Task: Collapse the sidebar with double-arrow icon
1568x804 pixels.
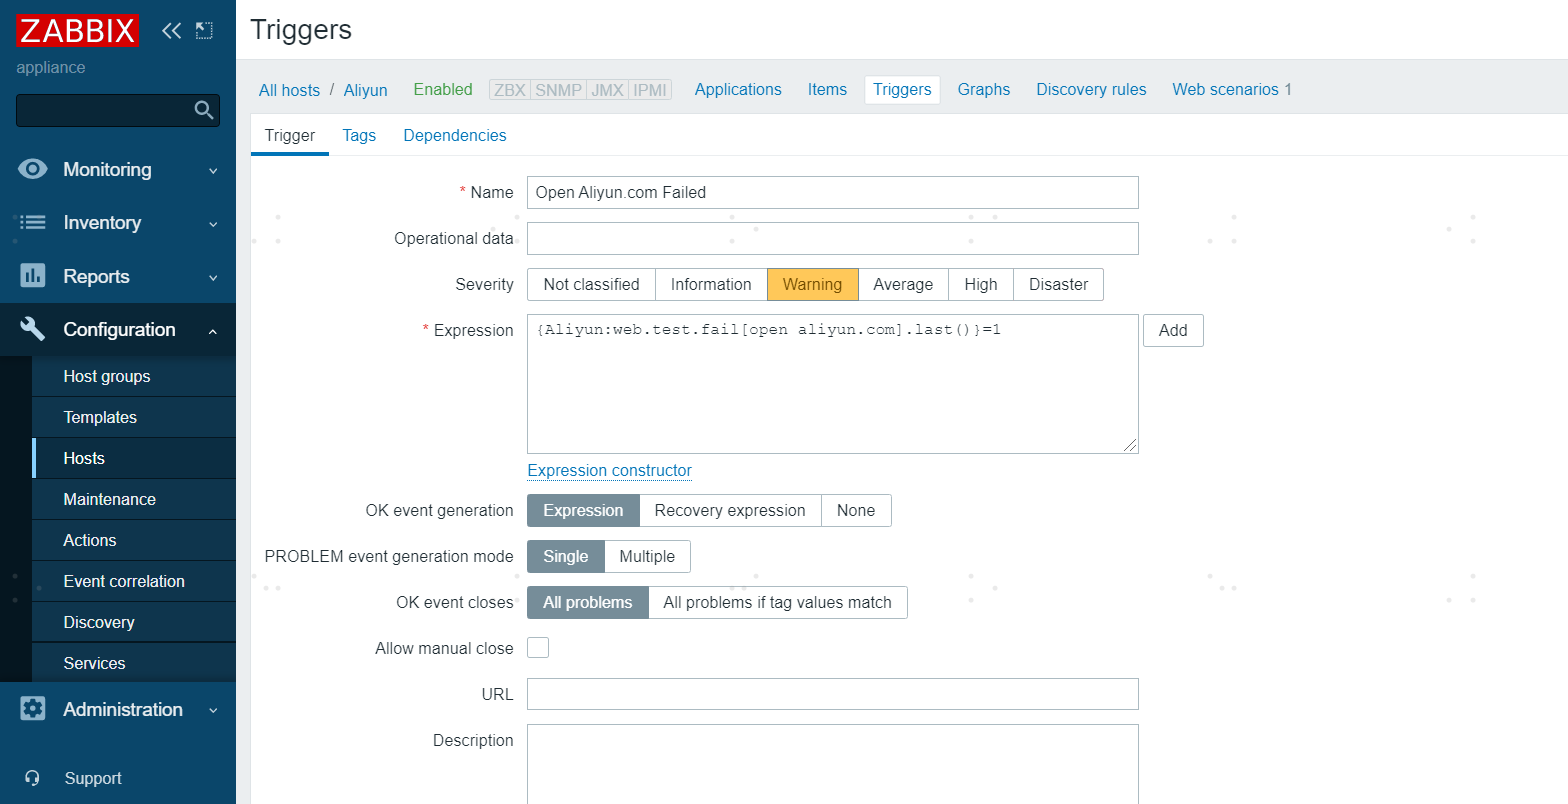Action: pyautogui.click(x=171, y=31)
